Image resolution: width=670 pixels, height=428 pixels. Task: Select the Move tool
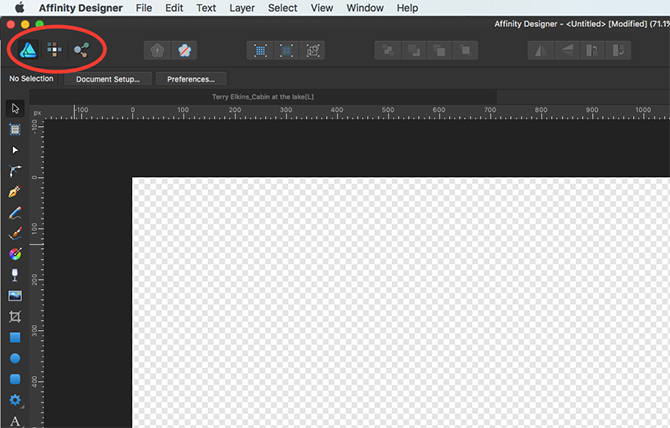15,108
